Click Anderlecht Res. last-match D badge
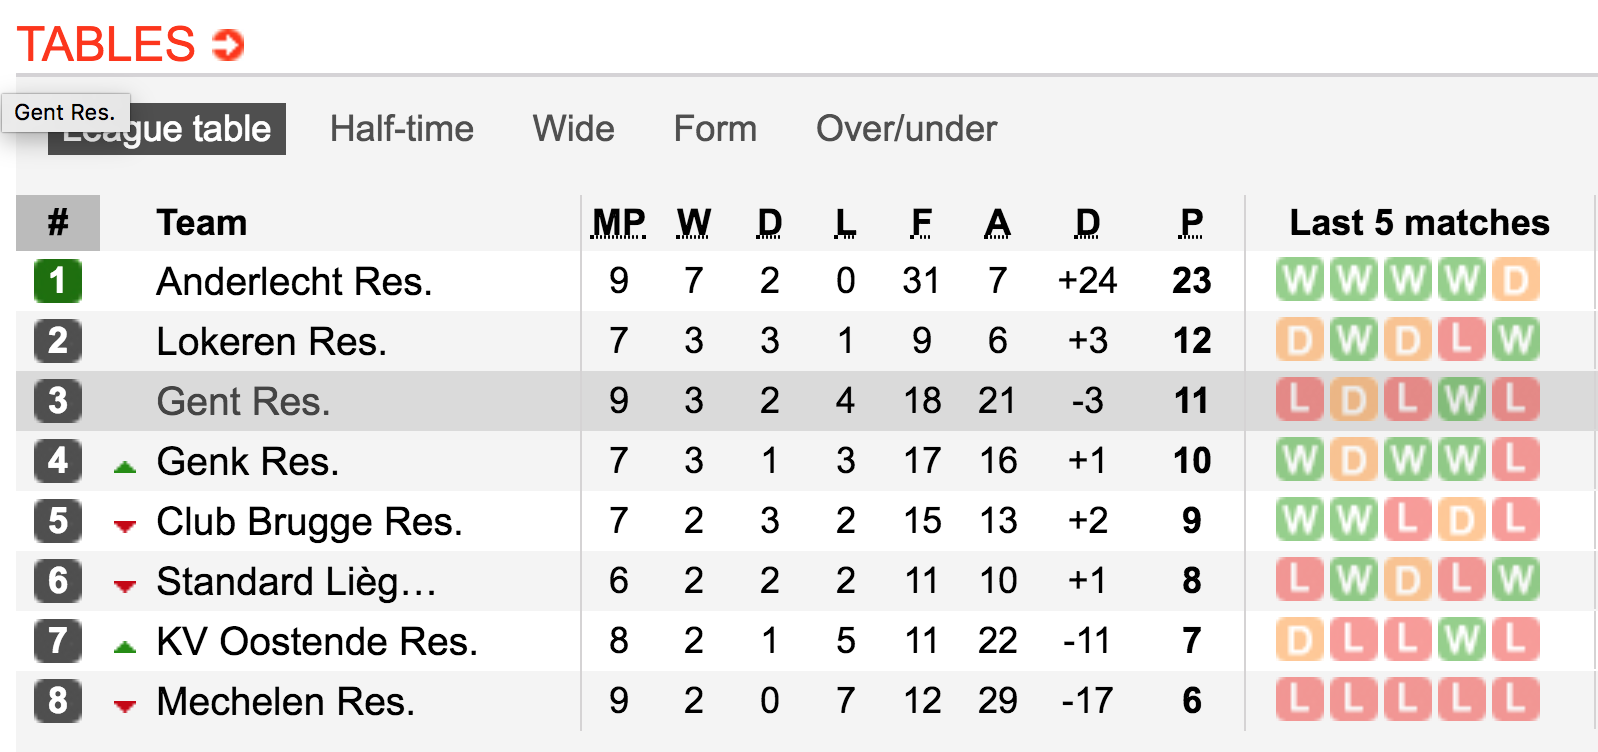The height and width of the screenshot is (752, 1598). coord(1515,280)
